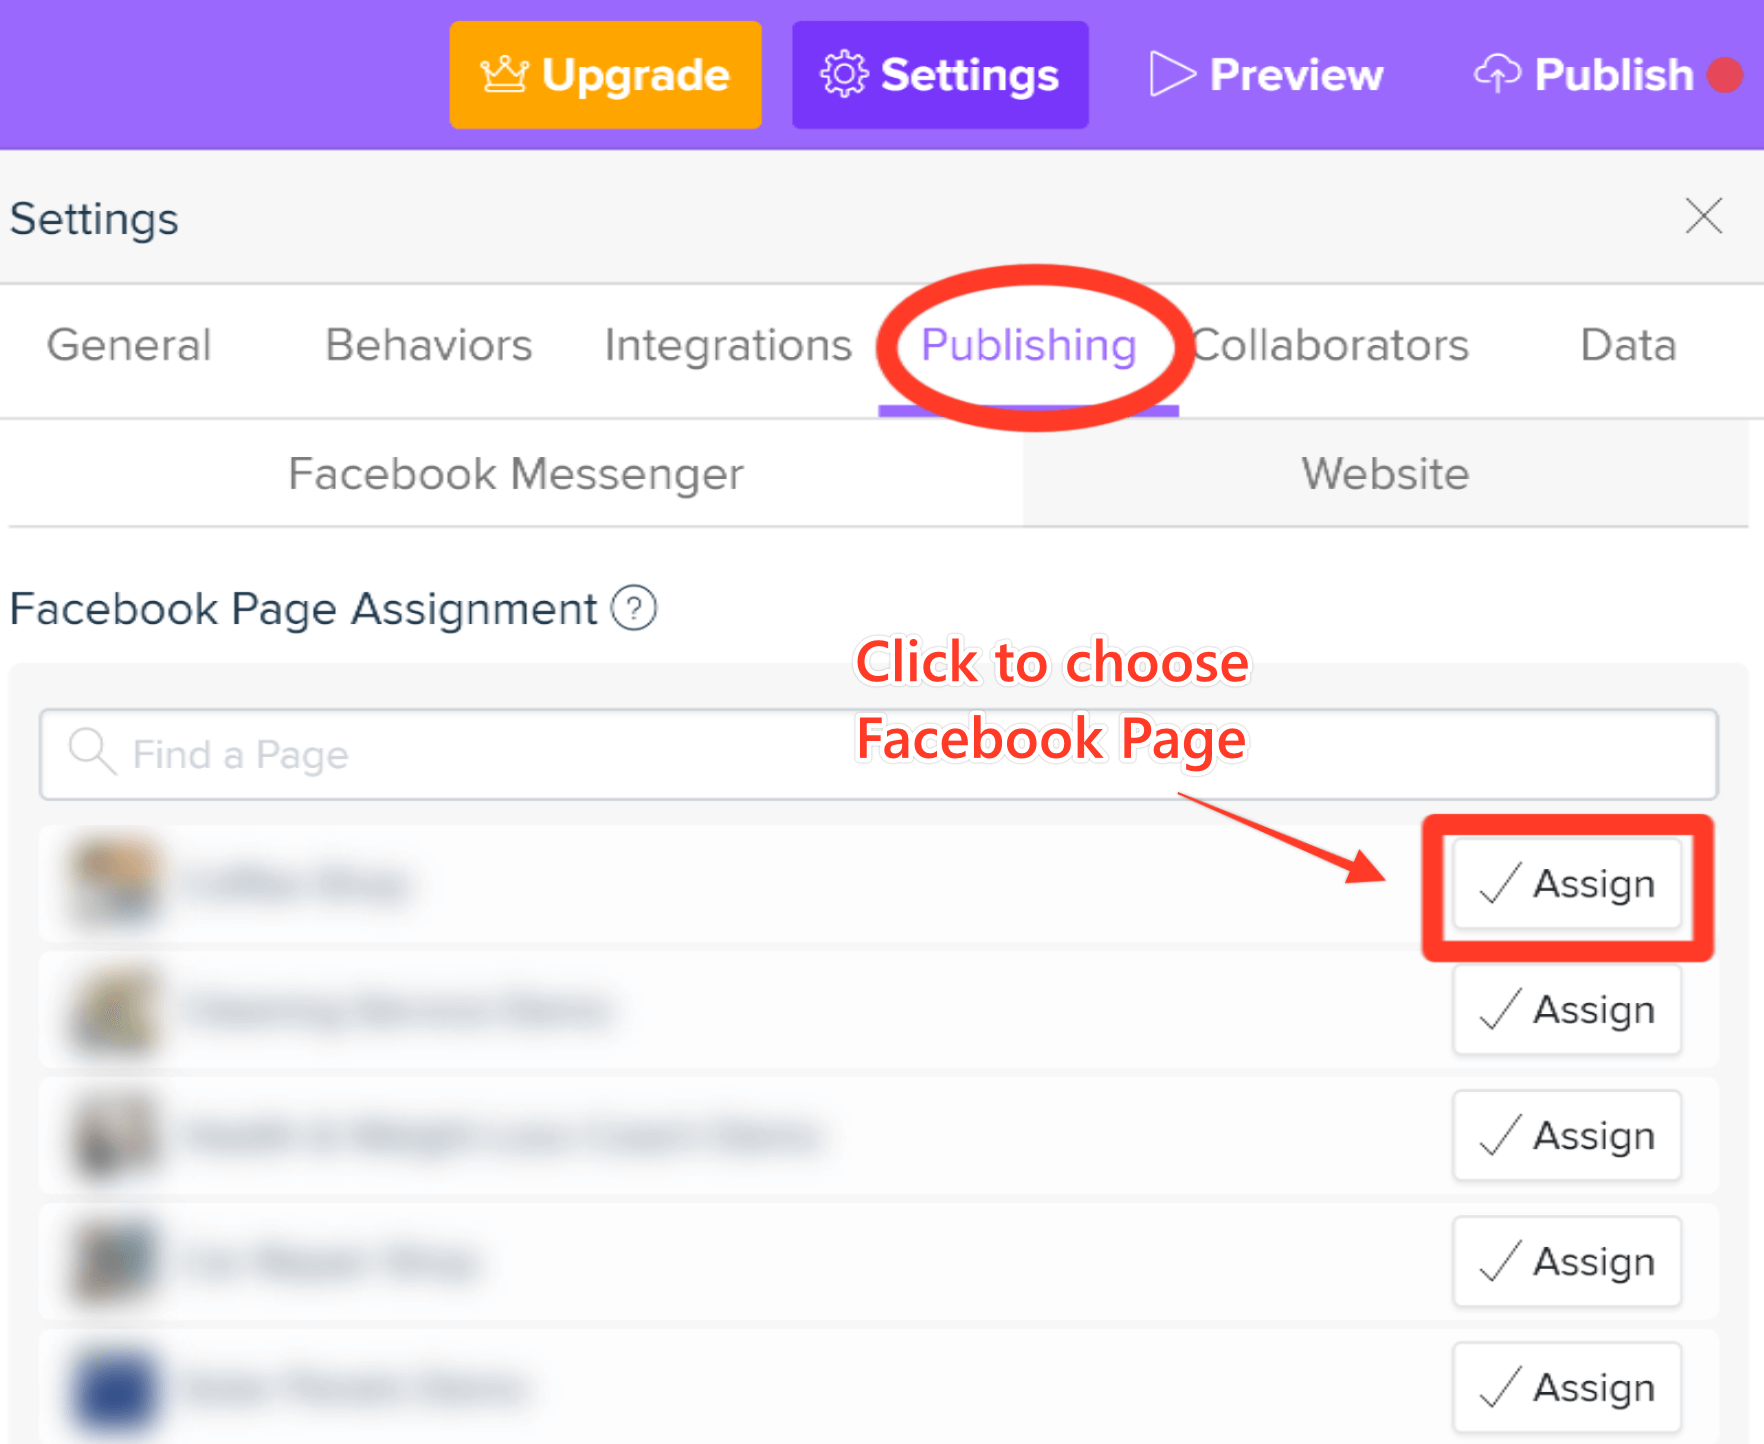Click the magnifier icon in search box
The width and height of the screenshot is (1764, 1444).
click(x=91, y=752)
